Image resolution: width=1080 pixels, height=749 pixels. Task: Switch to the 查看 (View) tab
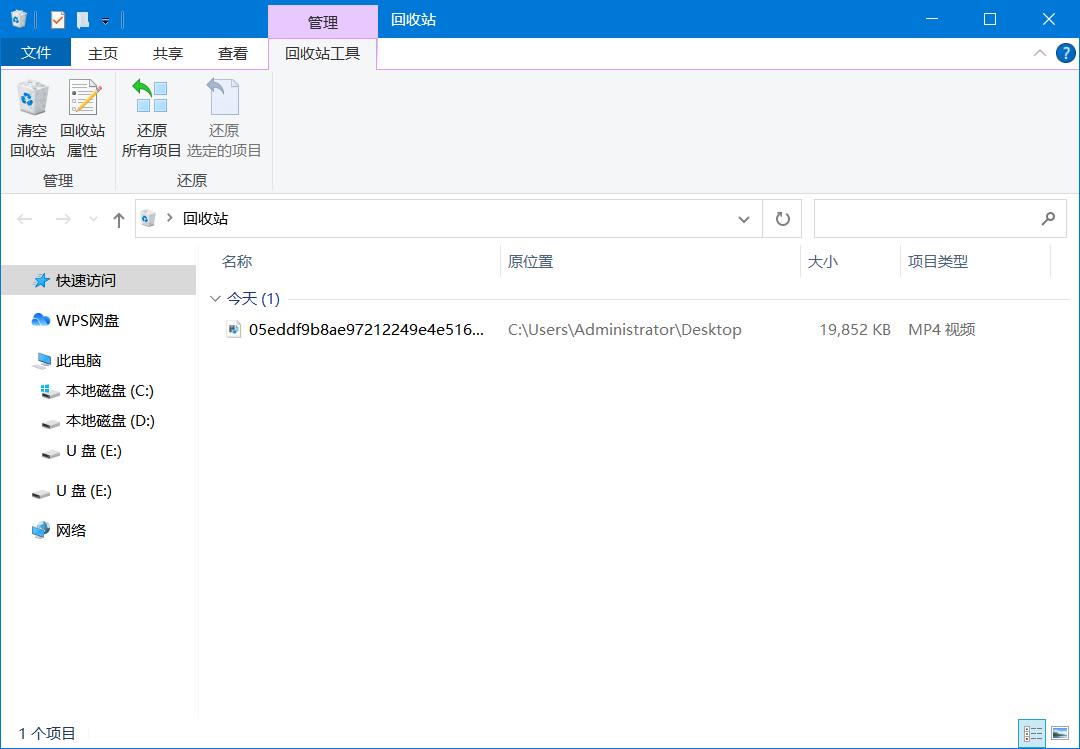232,53
